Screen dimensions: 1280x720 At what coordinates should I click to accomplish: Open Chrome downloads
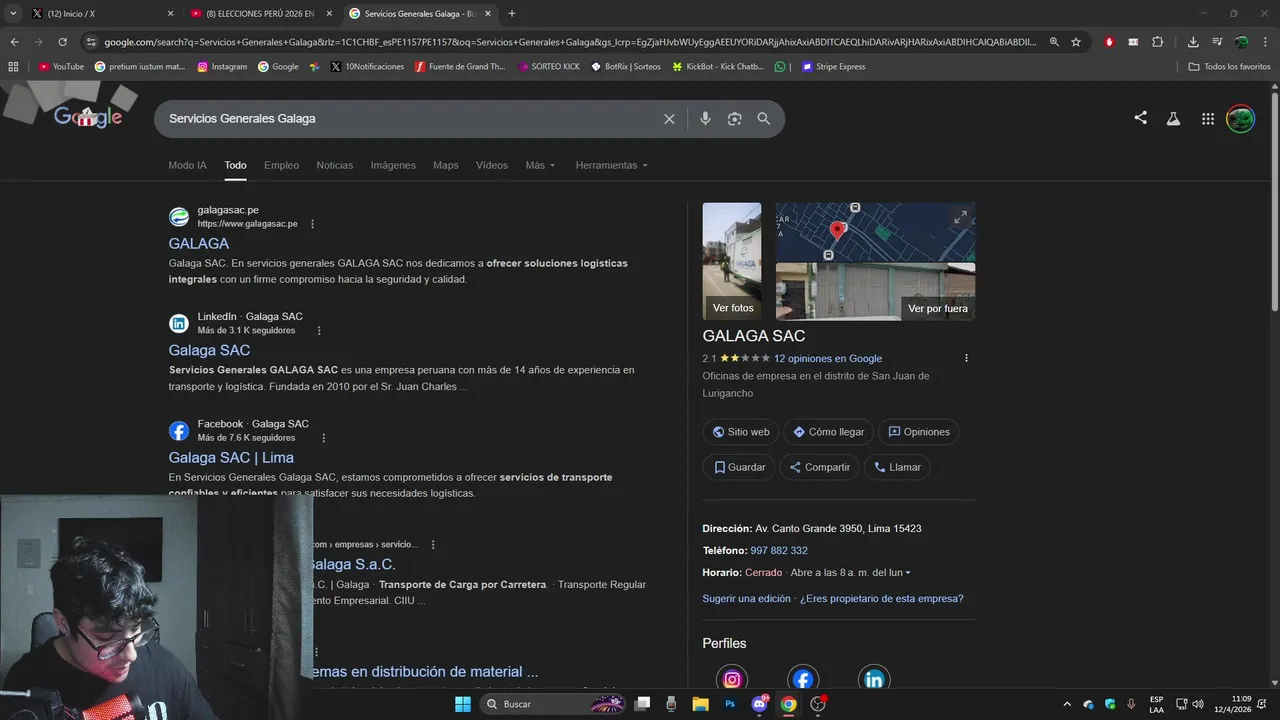[1193, 42]
